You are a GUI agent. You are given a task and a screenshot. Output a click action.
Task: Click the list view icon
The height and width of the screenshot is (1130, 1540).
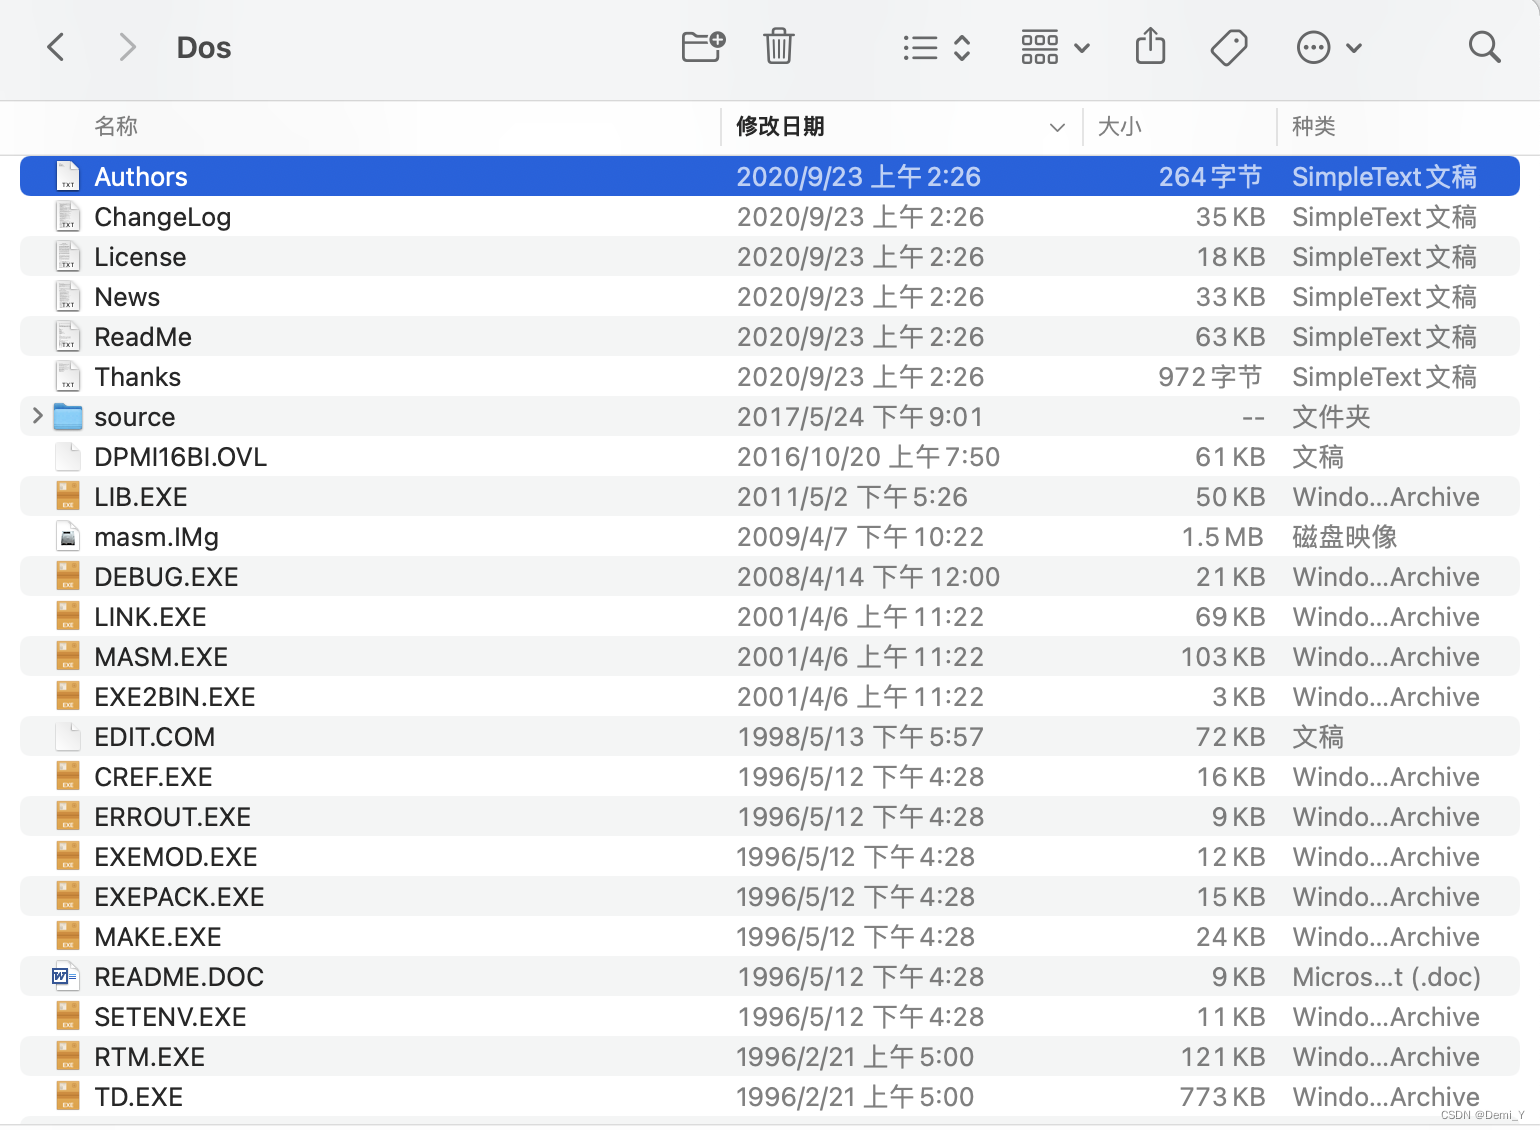(x=920, y=46)
